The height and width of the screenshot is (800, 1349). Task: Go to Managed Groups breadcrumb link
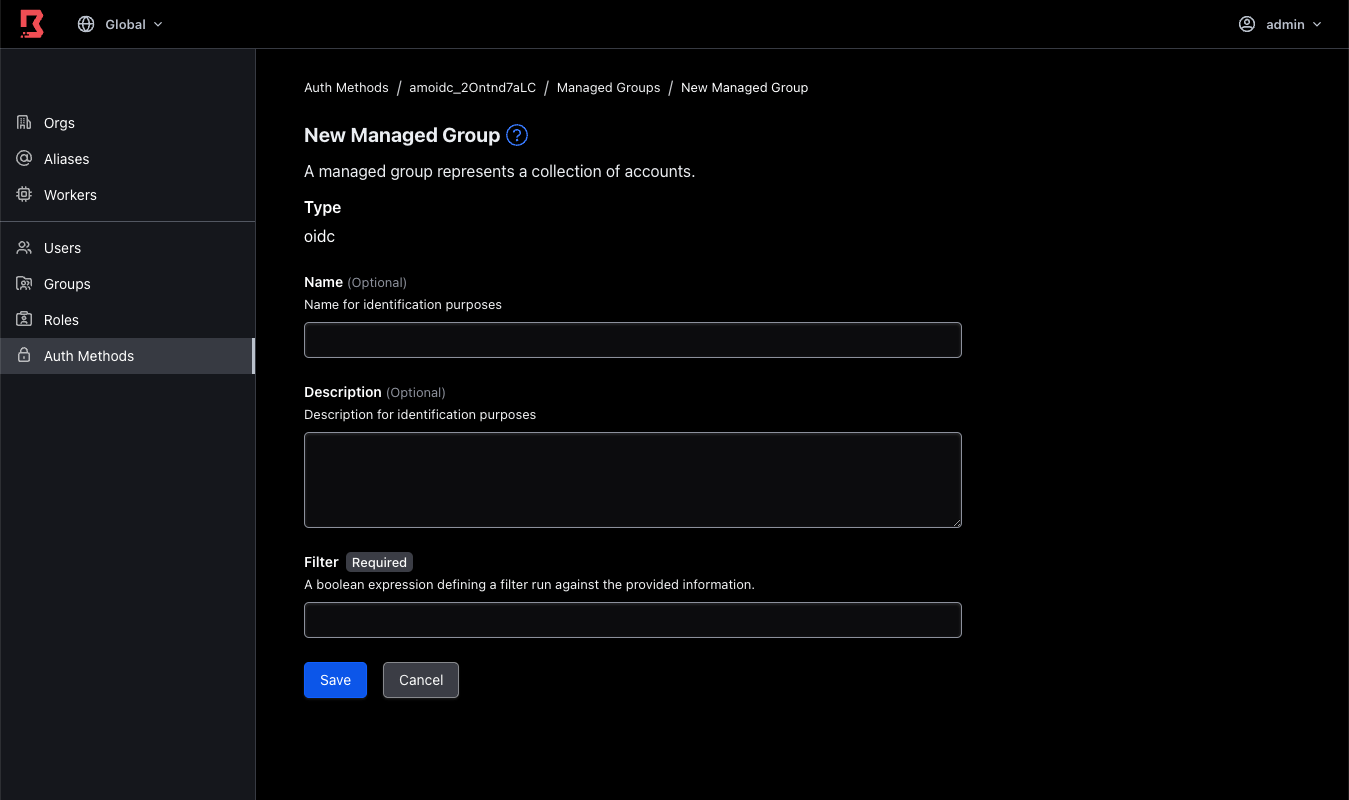608,87
